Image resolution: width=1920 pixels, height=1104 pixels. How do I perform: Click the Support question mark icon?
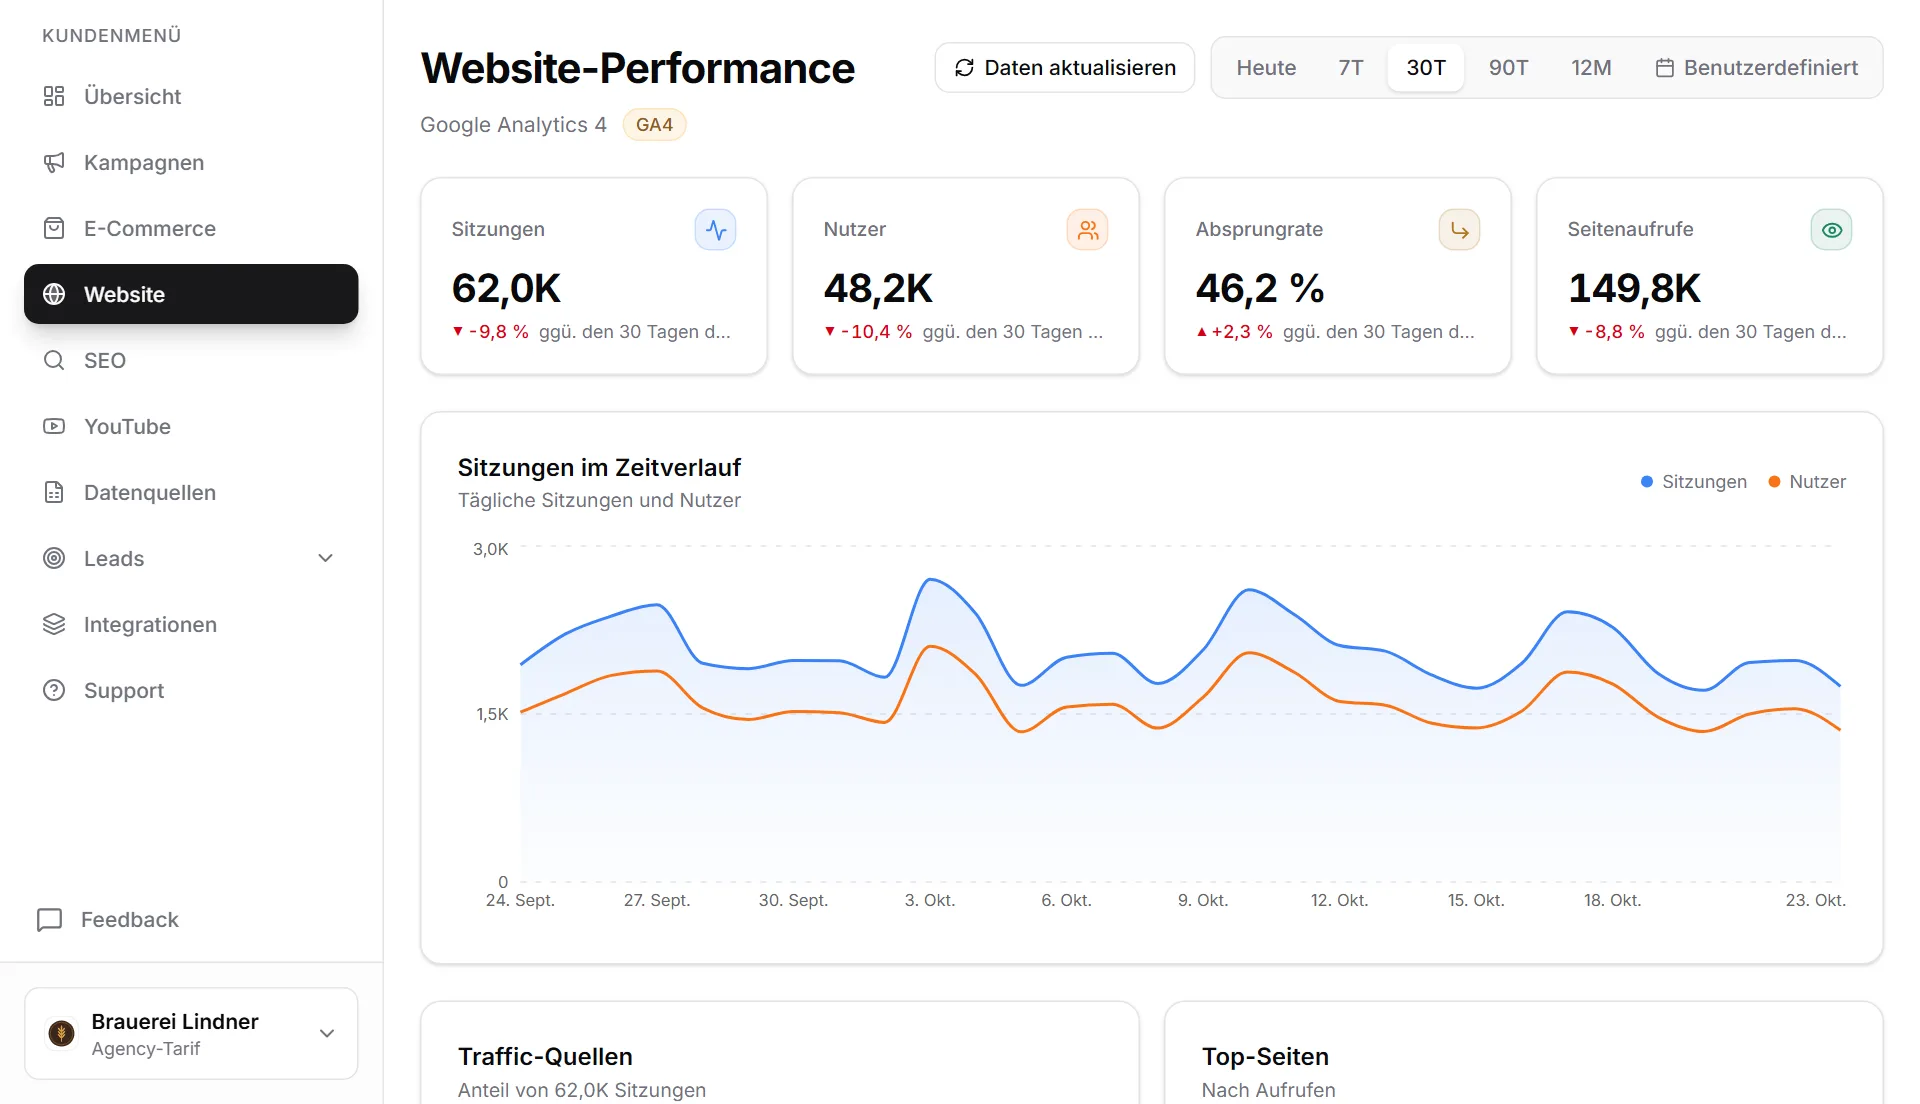point(54,690)
